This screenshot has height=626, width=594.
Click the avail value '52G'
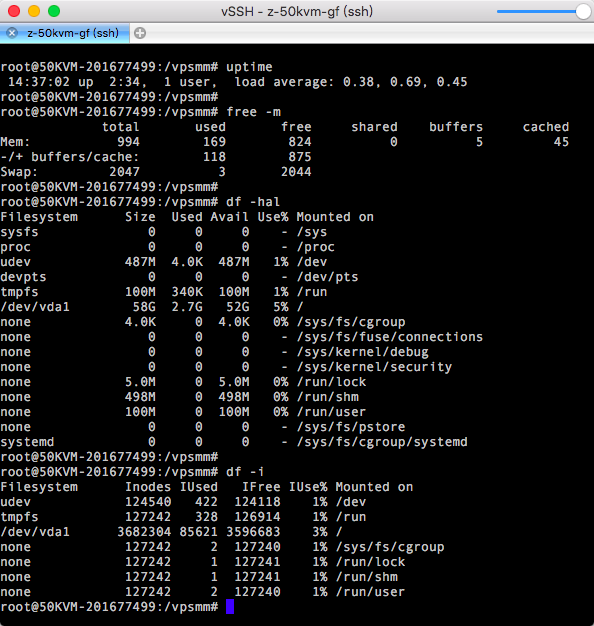238,307
